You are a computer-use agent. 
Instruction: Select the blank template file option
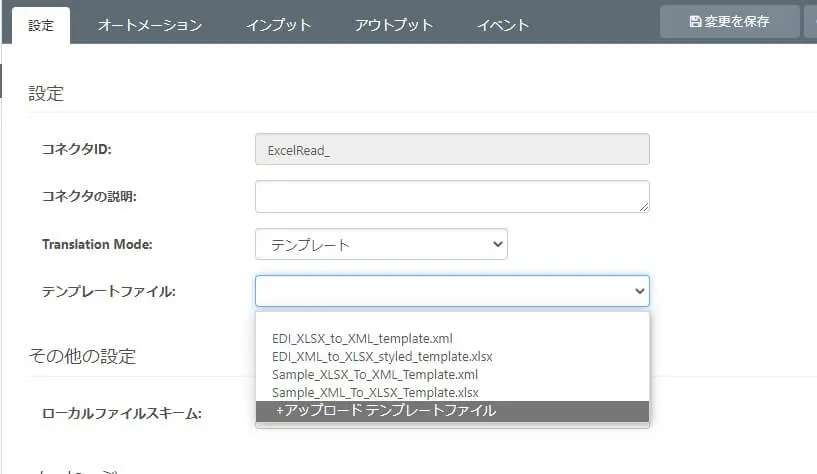point(452,322)
